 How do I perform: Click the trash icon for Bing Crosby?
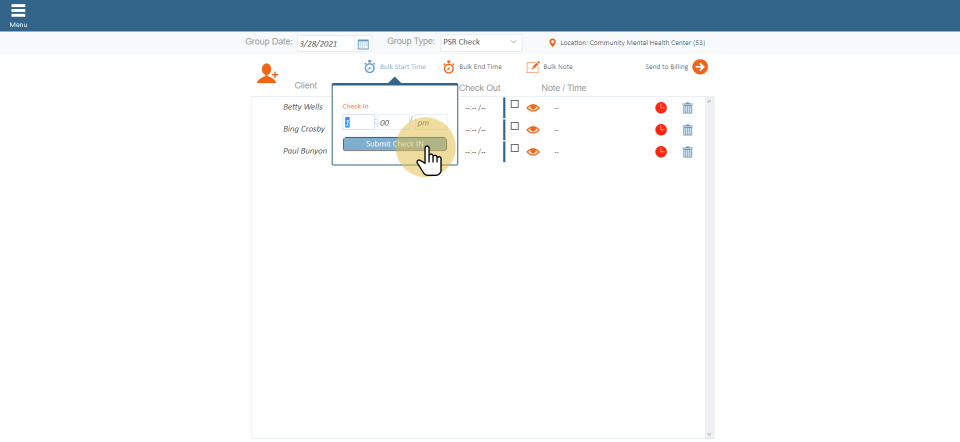pyautogui.click(x=687, y=130)
